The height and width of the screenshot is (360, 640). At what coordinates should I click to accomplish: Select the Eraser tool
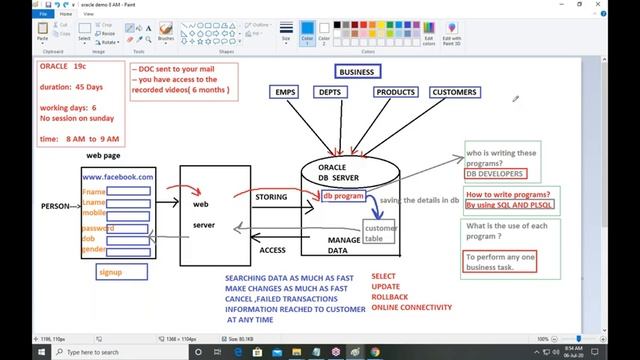tap(130, 40)
